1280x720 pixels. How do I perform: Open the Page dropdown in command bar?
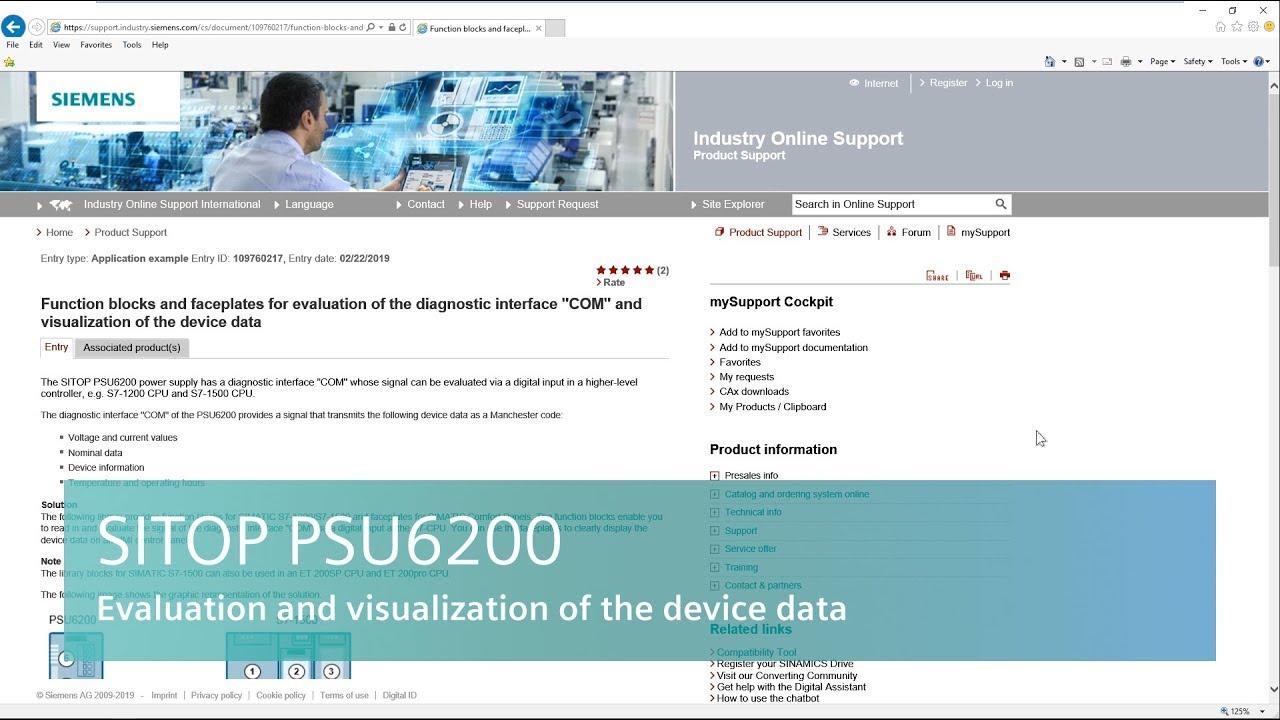(1162, 61)
